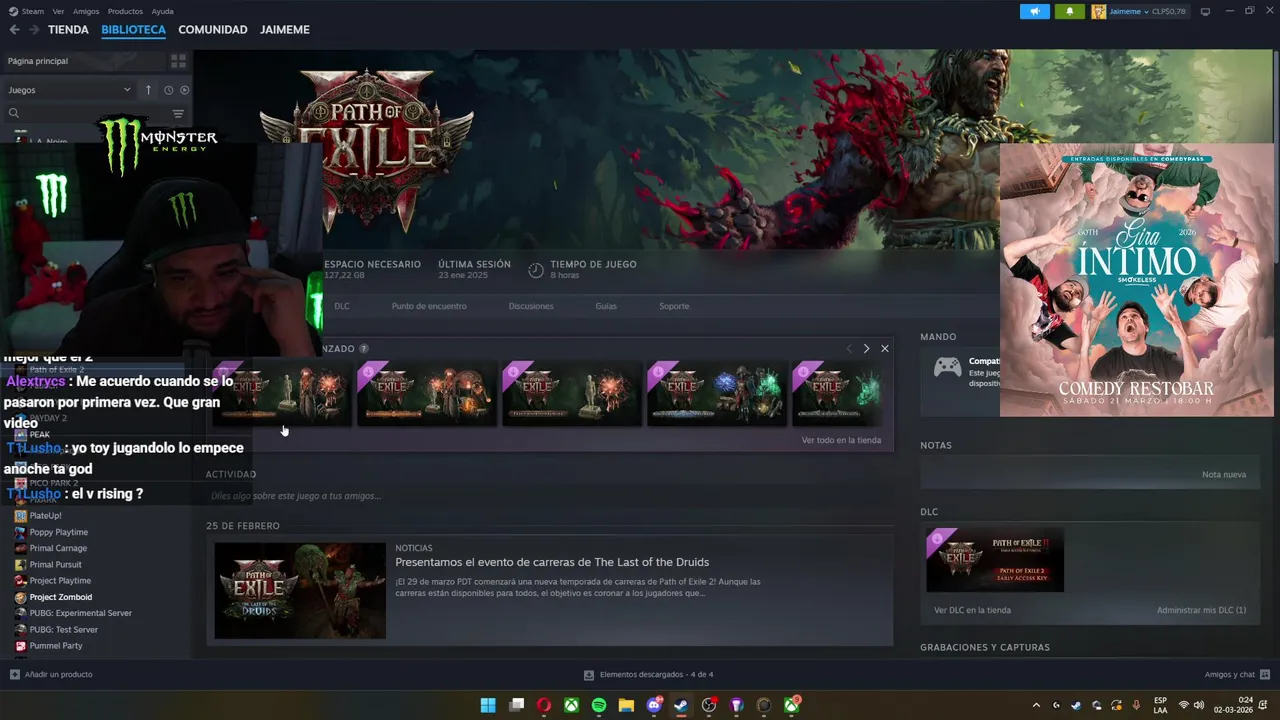This screenshot has width=1280, height=720.
Task: Click Administrar mis DLC (1)
Action: 1201,610
